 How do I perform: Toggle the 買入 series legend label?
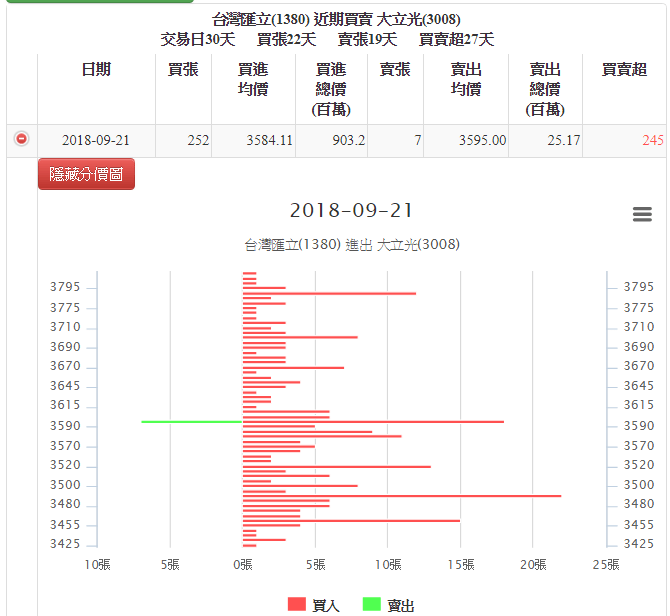(326, 605)
